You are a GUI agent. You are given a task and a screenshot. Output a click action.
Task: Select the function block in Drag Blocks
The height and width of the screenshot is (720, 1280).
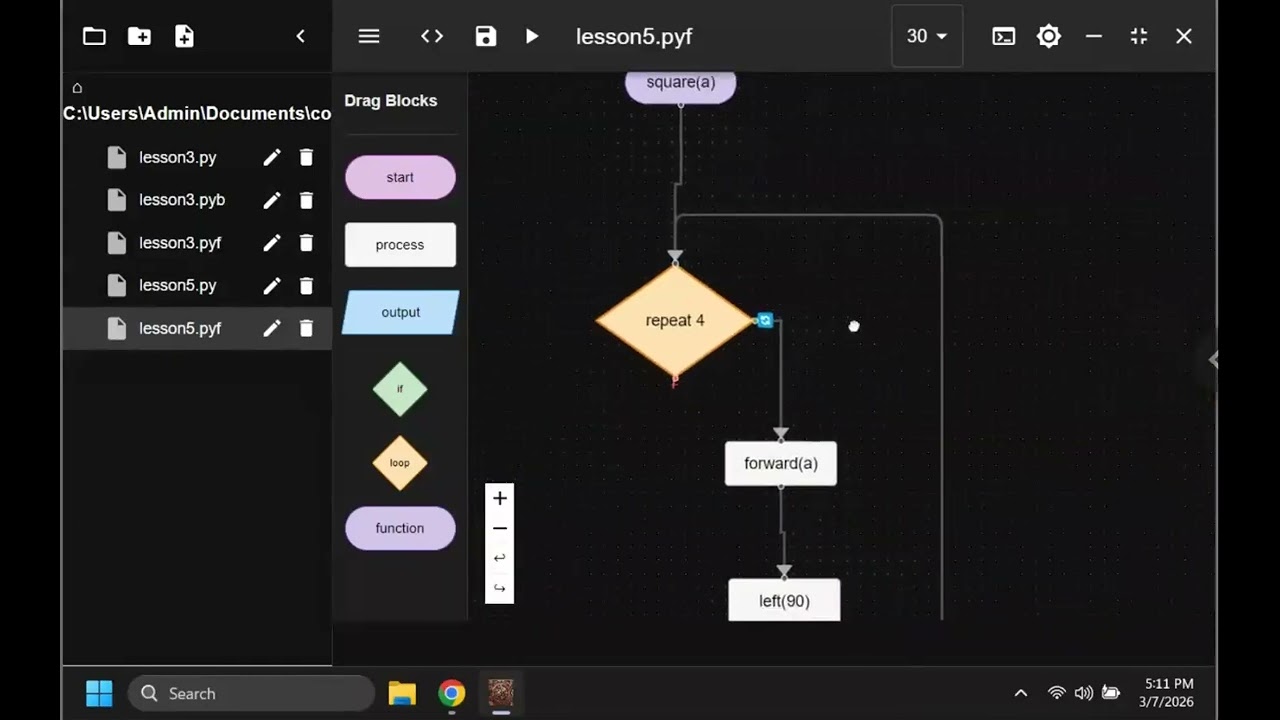400,528
